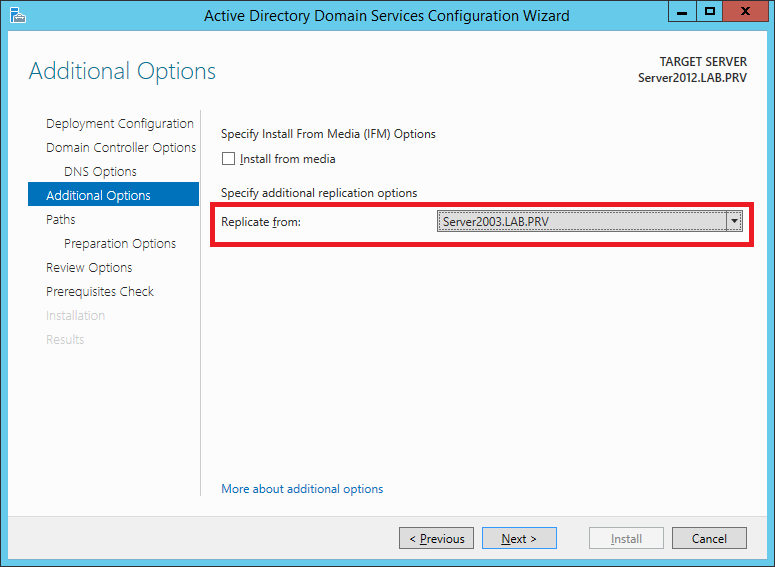775x567 pixels.
Task: Select the Server2003.LAB.PRV combo box field
Action: (x=589, y=221)
